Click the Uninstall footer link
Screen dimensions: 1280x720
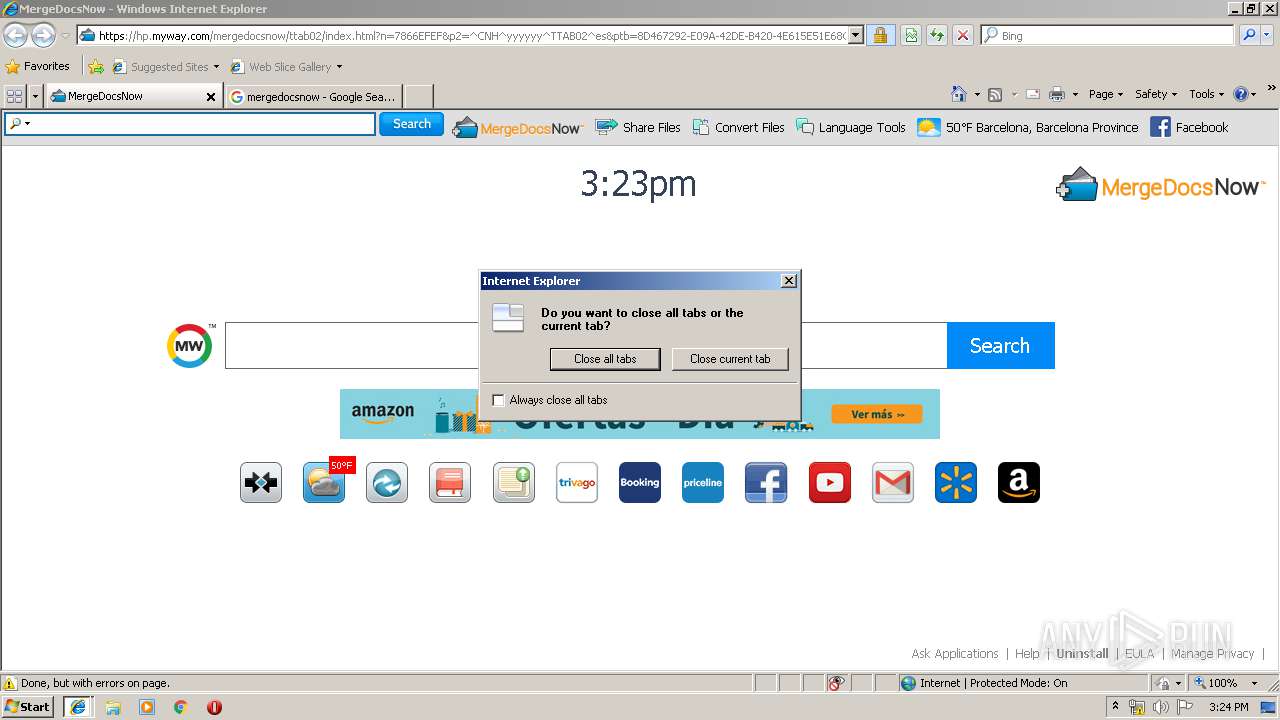pos(1082,654)
